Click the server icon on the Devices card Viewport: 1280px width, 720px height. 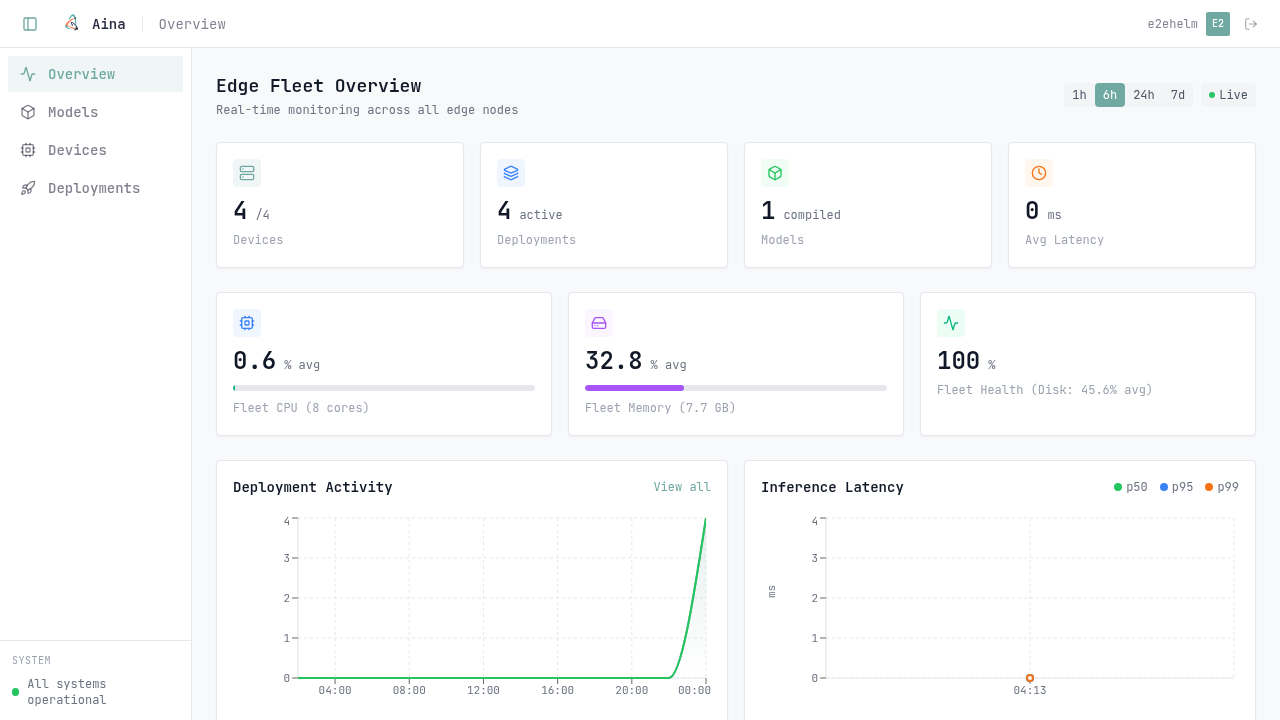tap(247, 173)
